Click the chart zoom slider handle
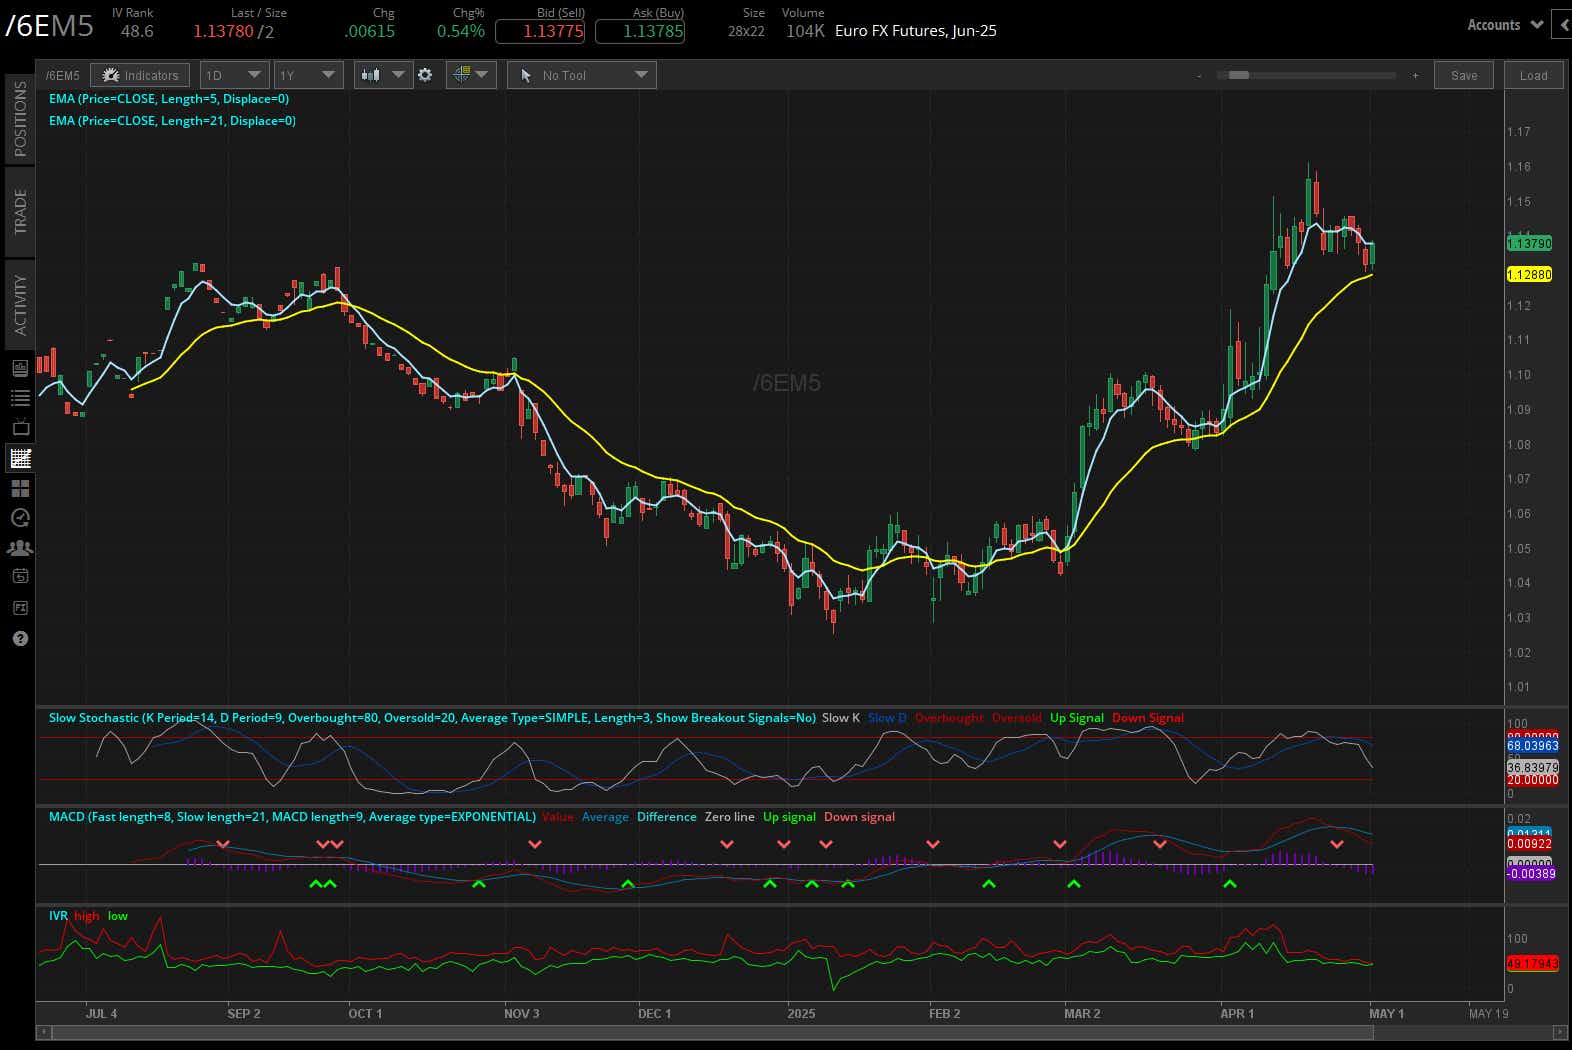Viewport: 1572px width, 1050px height. [x=1238, y=75]
